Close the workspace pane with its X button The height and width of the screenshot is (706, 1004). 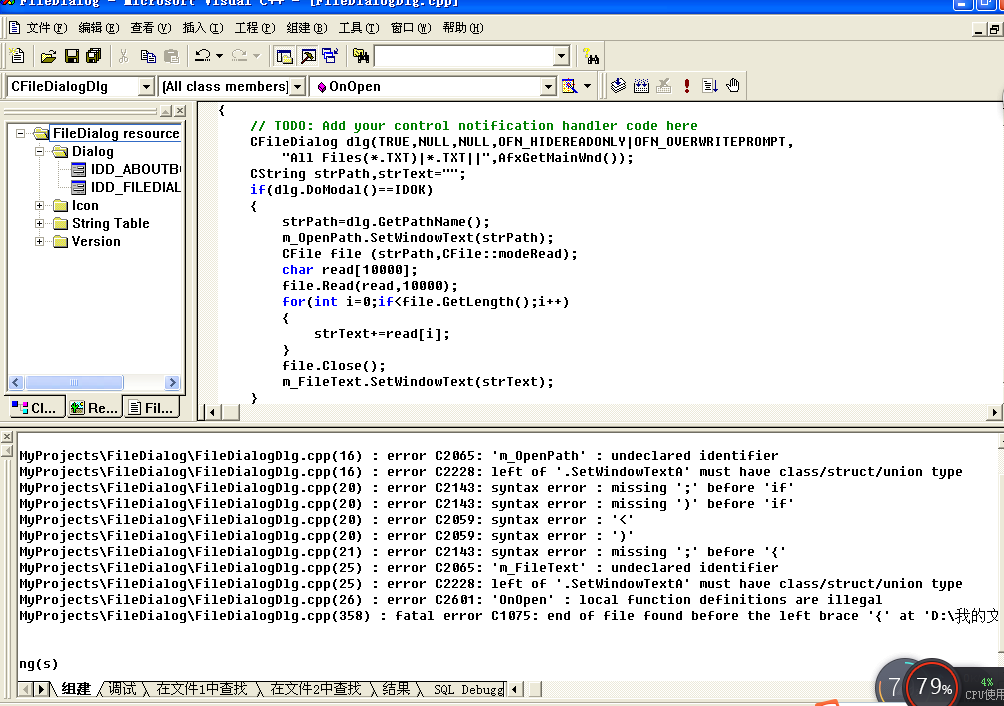[181, 111]
